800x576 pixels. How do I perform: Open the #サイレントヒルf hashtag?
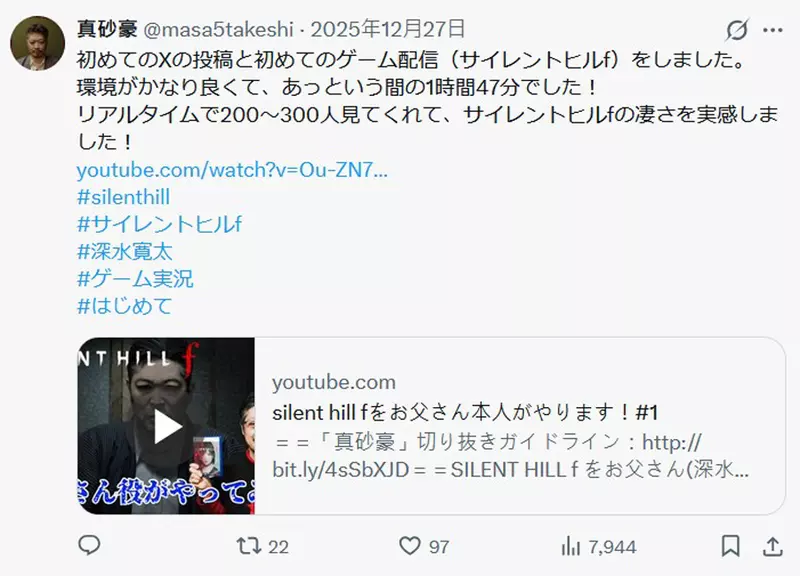pyautogui.click(x=159, y=224)
